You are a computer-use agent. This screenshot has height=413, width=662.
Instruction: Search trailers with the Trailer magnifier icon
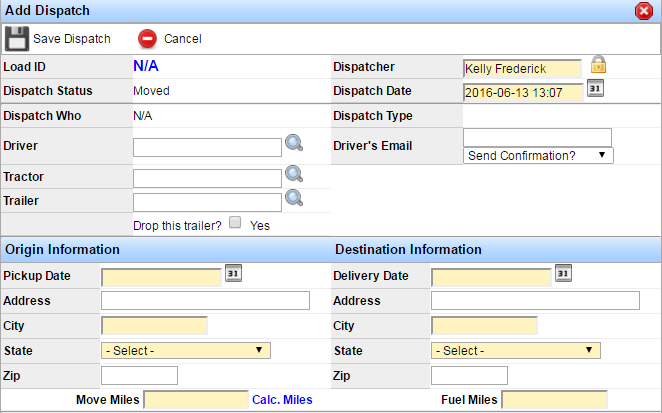point(294,198)
